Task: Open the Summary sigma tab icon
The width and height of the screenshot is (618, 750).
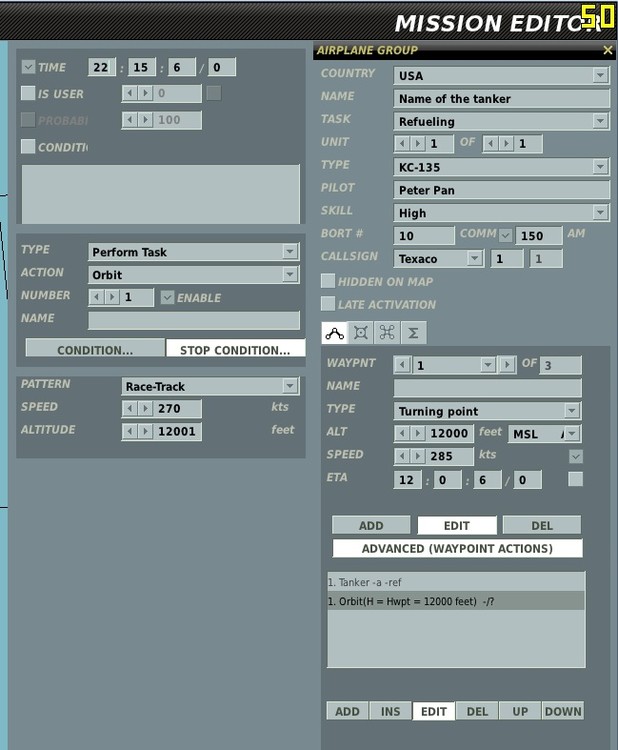Action: 413,333
